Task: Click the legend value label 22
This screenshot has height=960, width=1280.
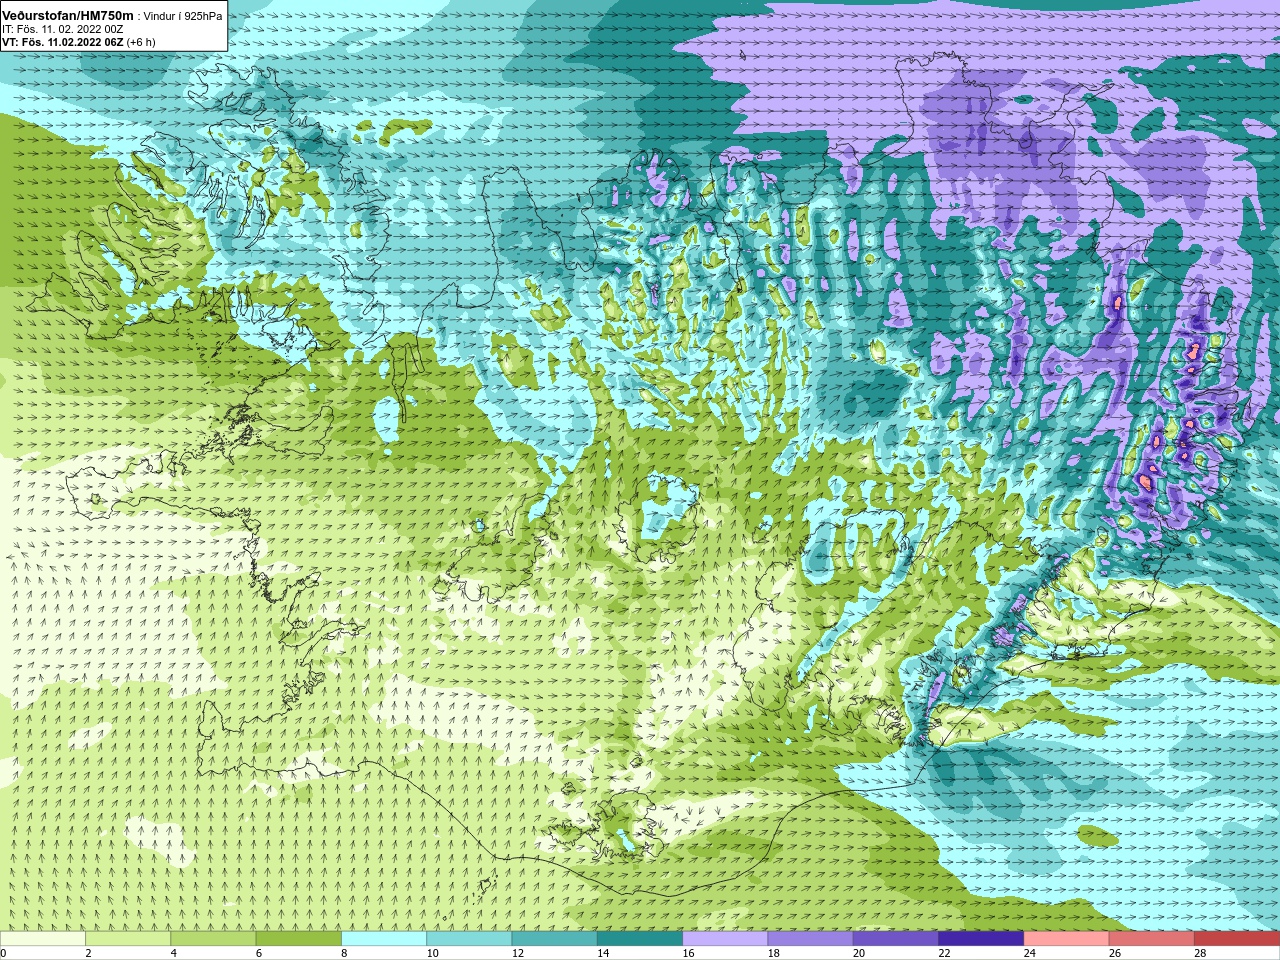Action: click(x=944, y=953)
